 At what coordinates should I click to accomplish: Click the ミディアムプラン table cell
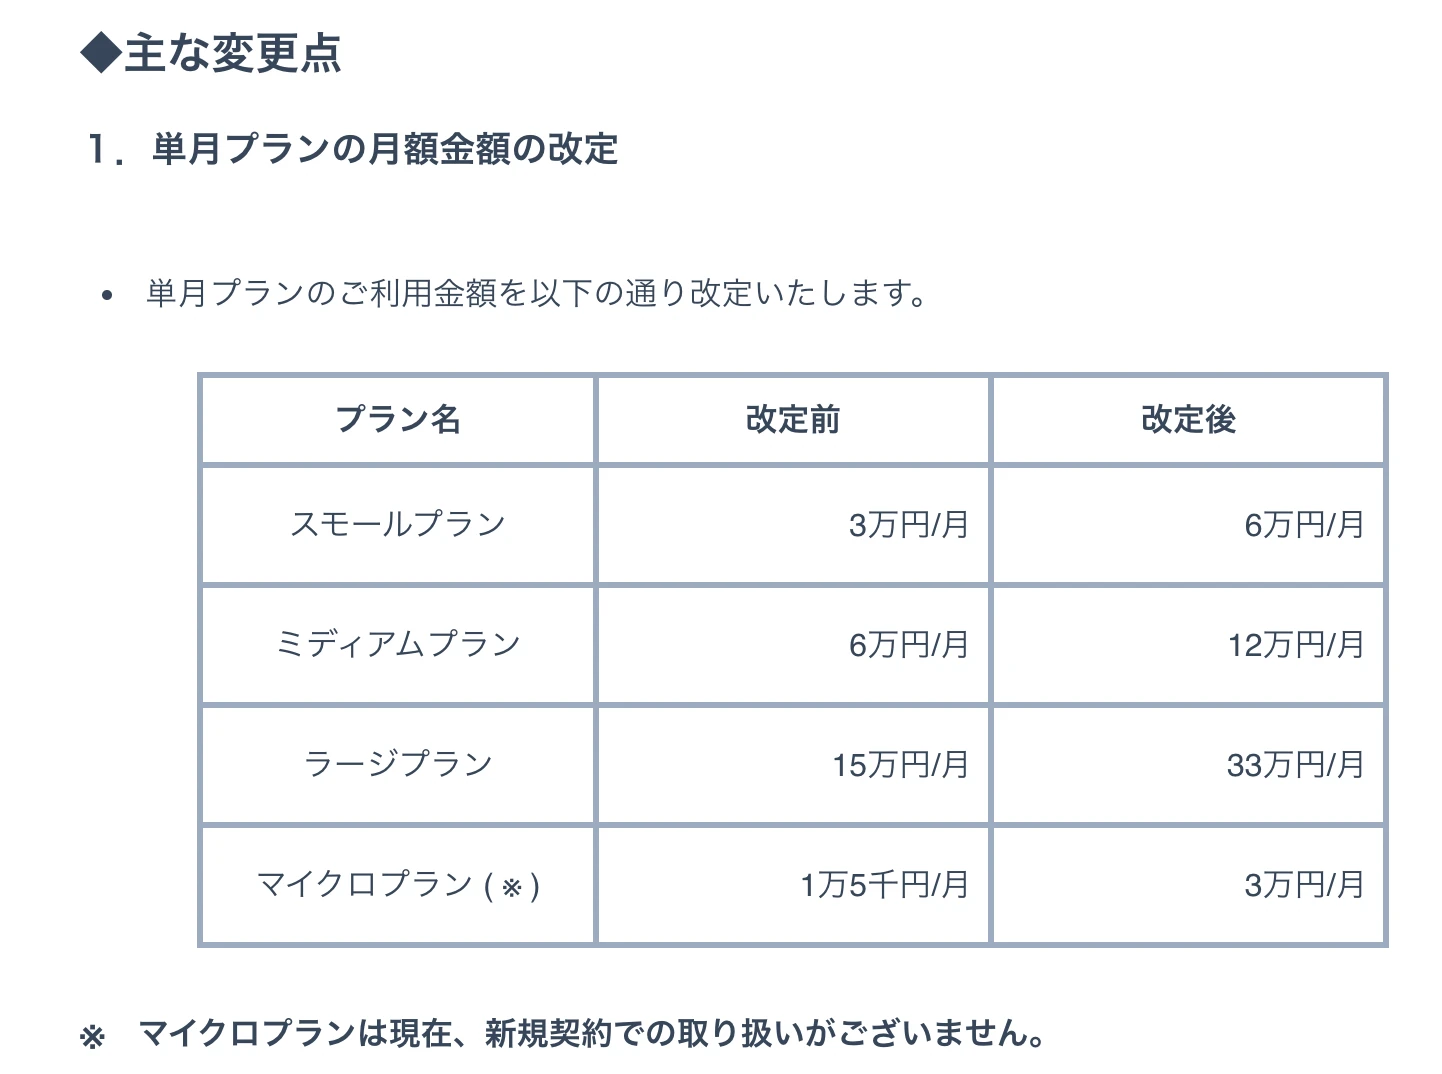pos(398,645)
